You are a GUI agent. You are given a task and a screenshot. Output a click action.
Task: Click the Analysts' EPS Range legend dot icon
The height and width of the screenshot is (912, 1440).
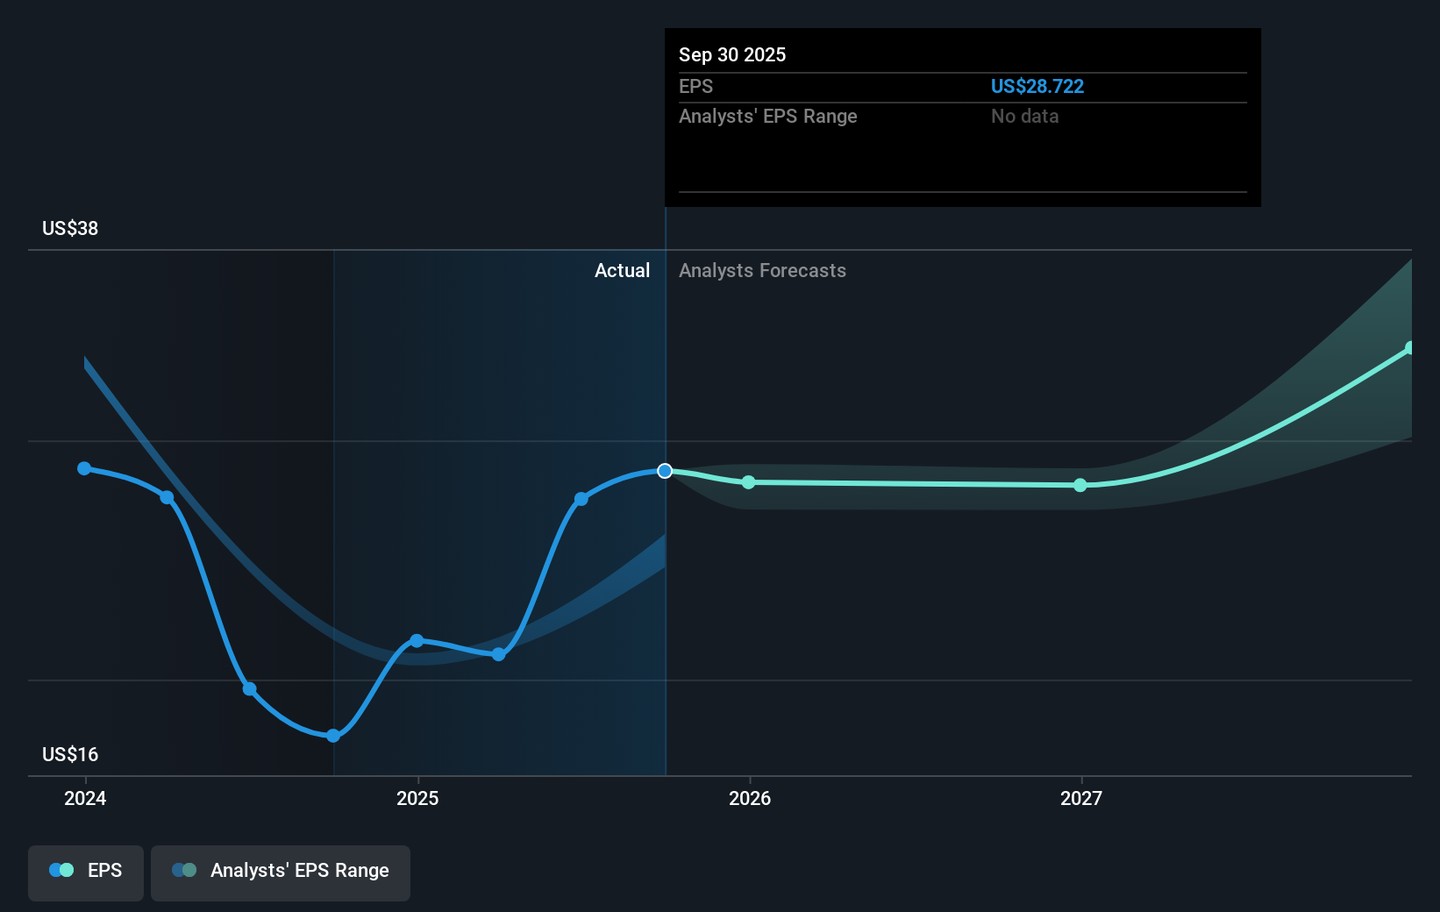point(184,870)
